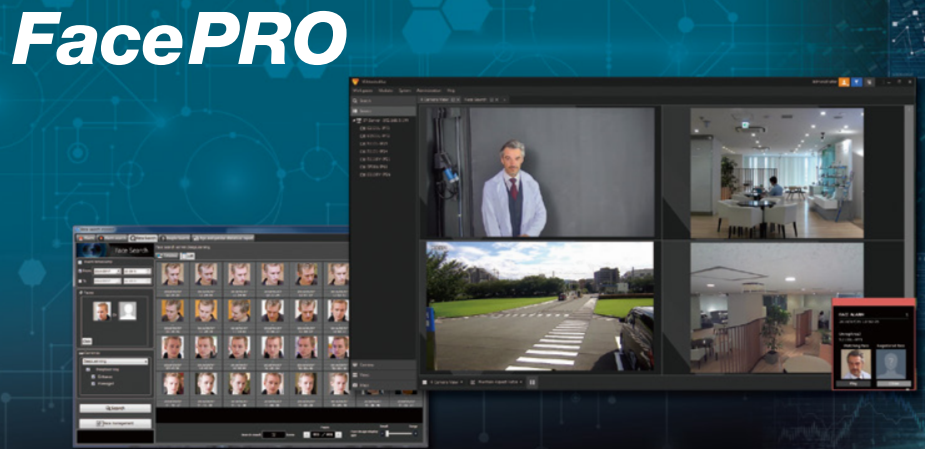Click the grey icon right of the blue icon
This screenshot has width=925, height=449.
pos(869,82)
